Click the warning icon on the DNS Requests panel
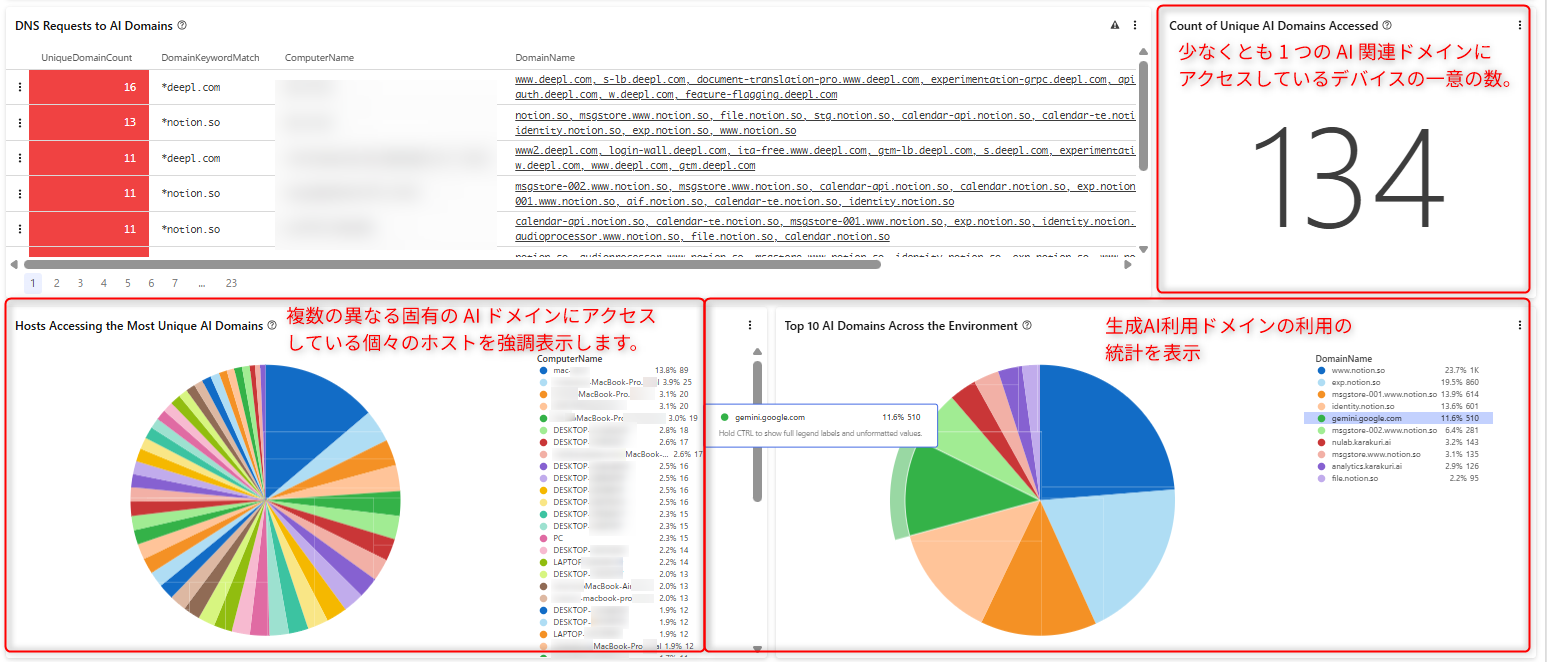The height and width of the screenshot is (662, 1547). (1114, 25)
